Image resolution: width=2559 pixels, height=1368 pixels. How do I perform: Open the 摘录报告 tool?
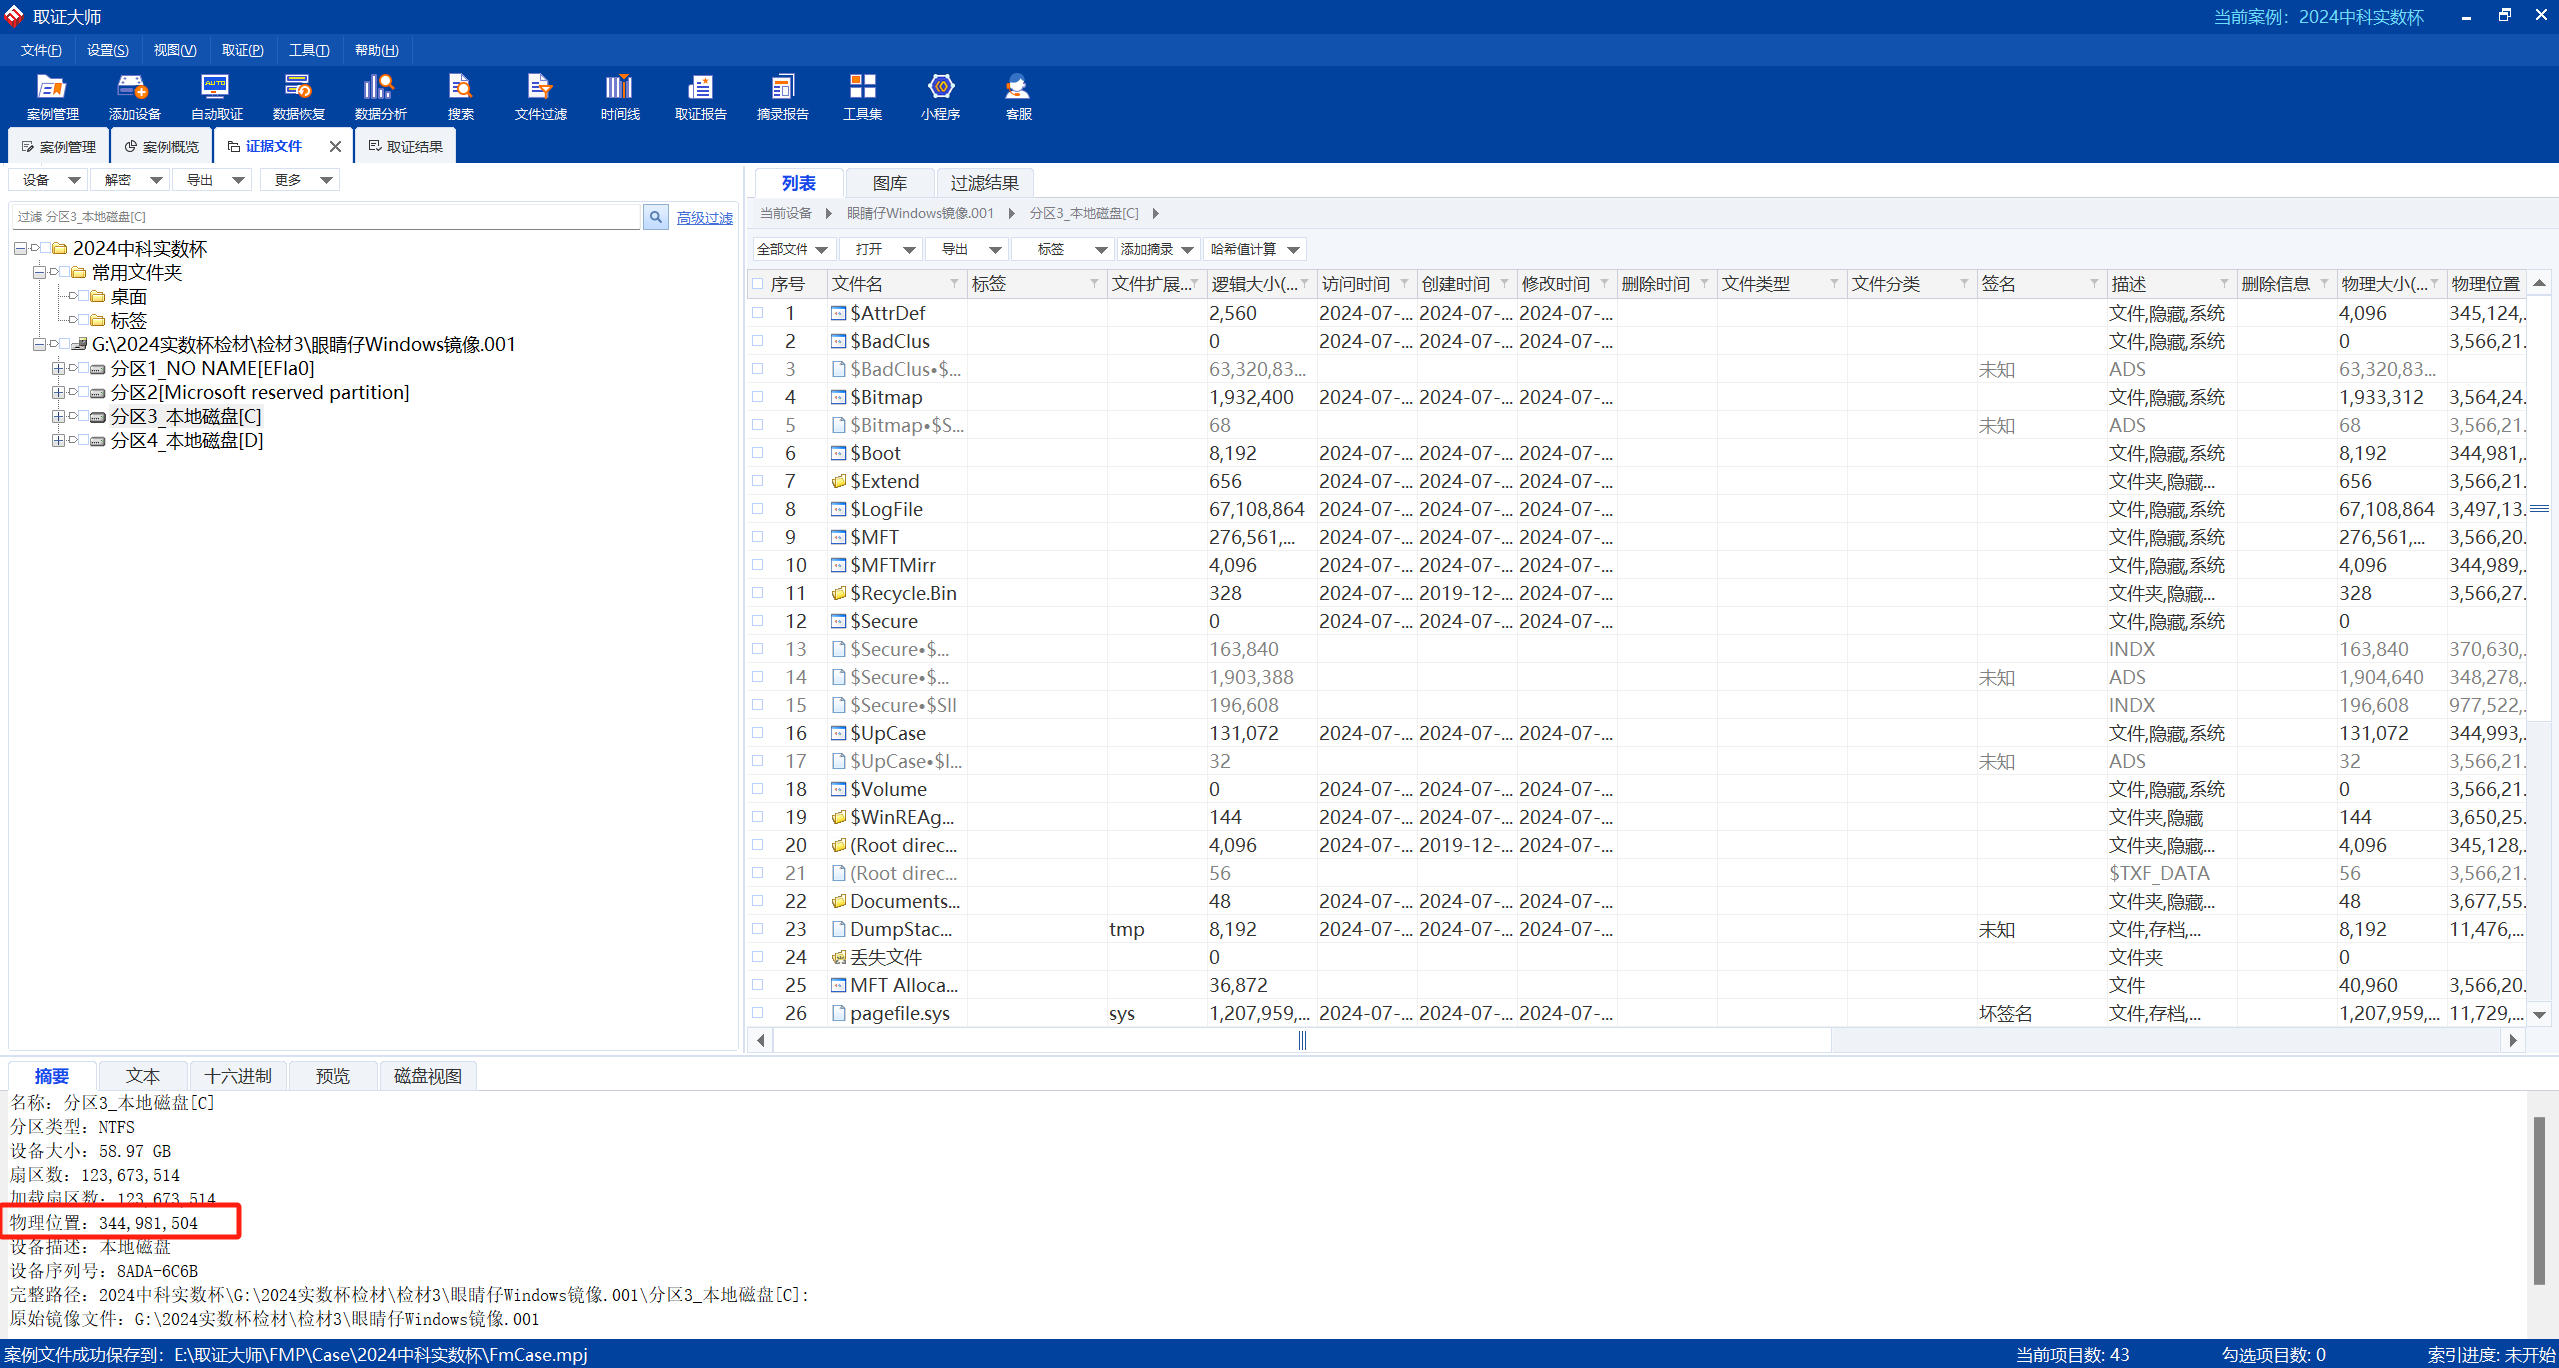tap(782, 97)
